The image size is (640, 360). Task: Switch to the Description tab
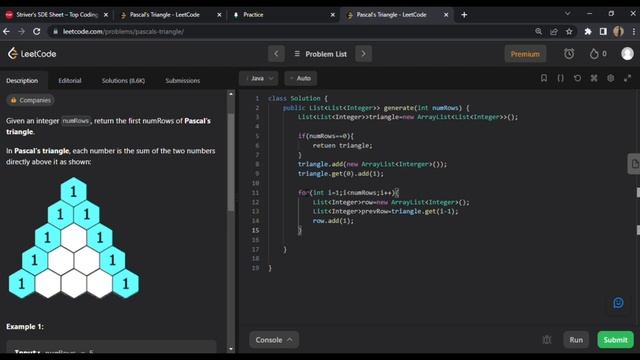pos(22,80)
